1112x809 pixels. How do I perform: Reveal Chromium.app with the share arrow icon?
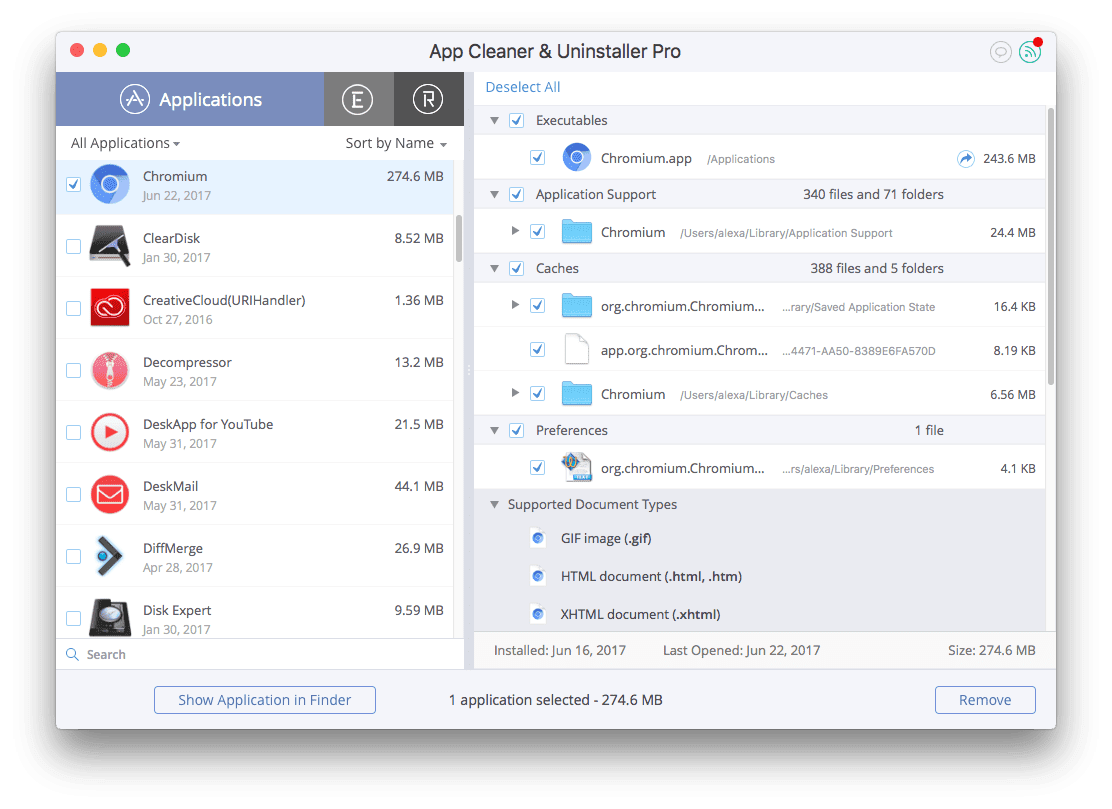click(x=965, y=159)
